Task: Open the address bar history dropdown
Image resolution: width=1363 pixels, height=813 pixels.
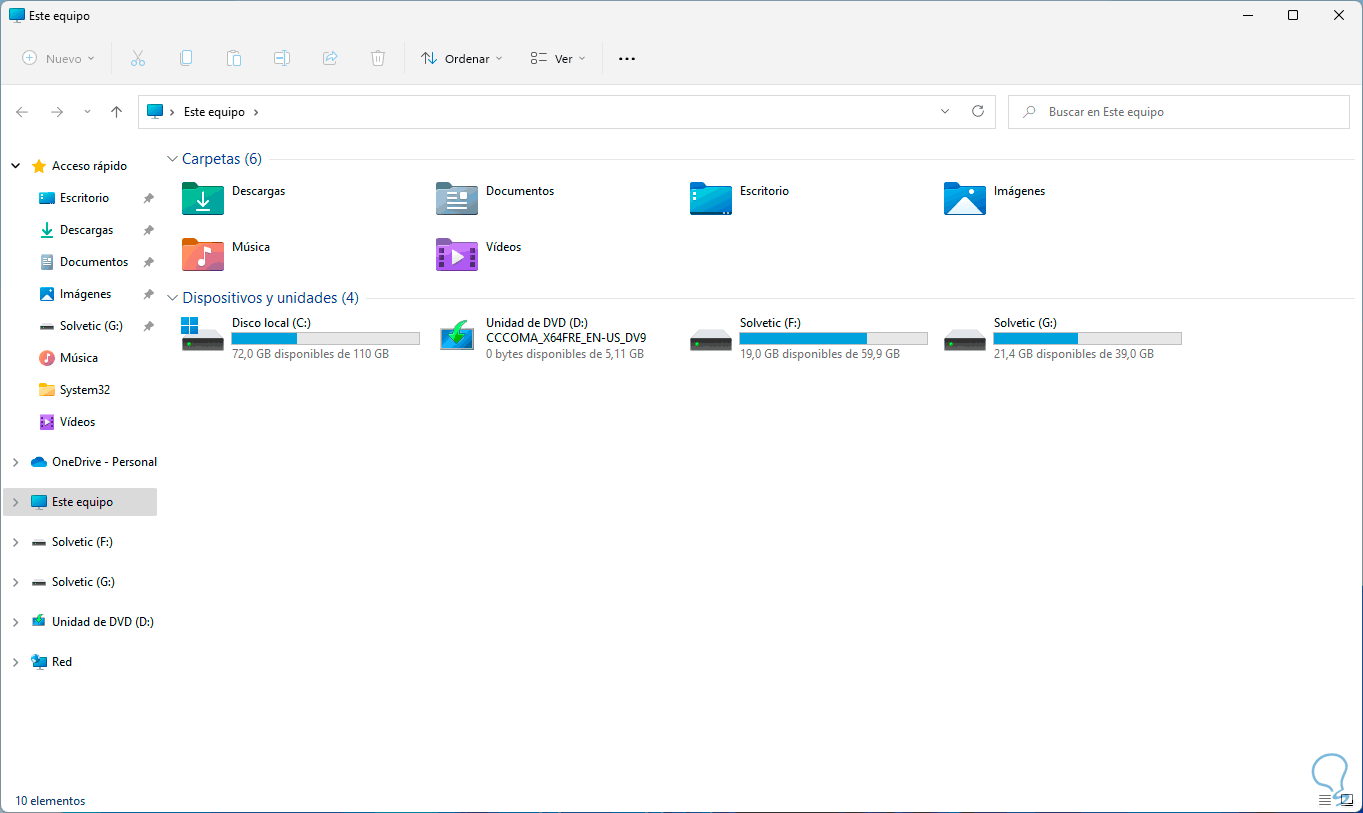Action: pyautogui.click(x=945, y=112)
